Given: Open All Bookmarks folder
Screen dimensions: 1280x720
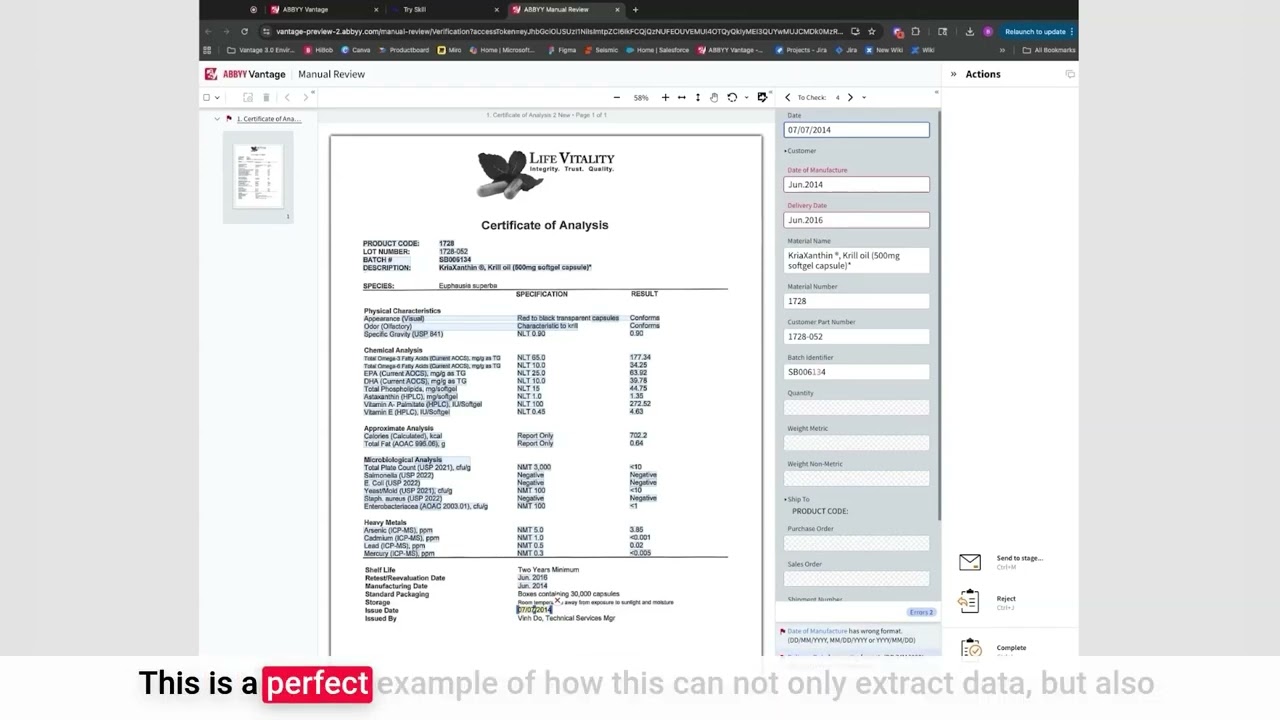Looking at the screenshot, I should 1049,50.
